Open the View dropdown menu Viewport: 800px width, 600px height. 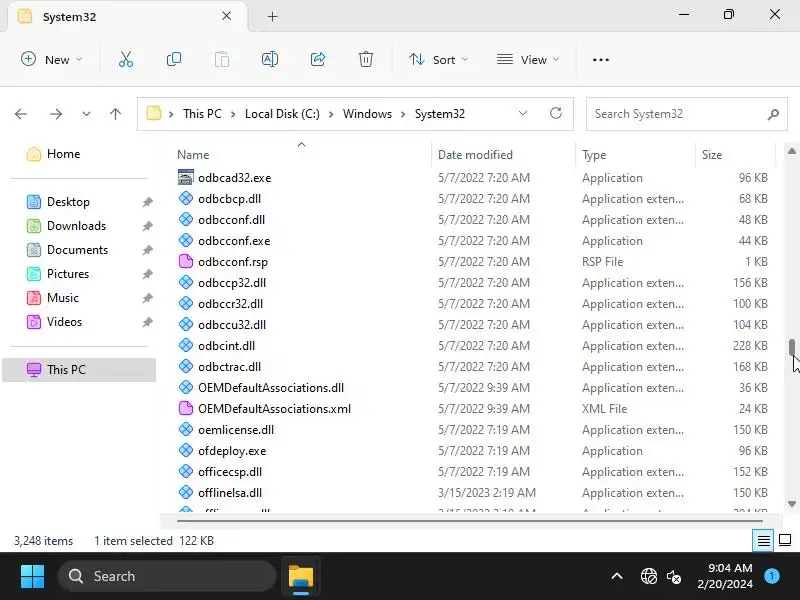pyautogui.click(x=528, y=60)
